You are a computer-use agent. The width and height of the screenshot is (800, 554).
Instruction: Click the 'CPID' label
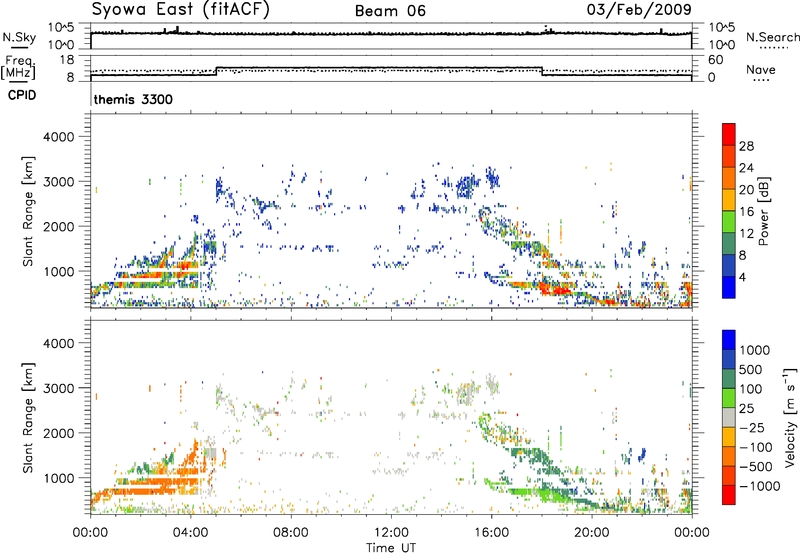[22, 95]
